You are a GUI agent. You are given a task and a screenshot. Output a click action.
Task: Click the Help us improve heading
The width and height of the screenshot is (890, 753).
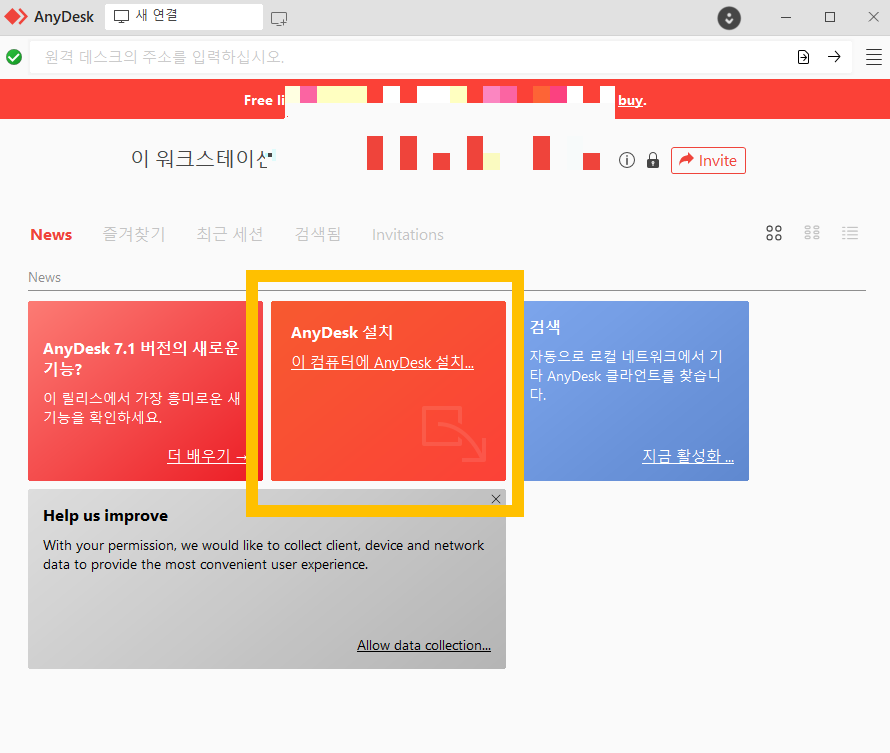(106, 516)
